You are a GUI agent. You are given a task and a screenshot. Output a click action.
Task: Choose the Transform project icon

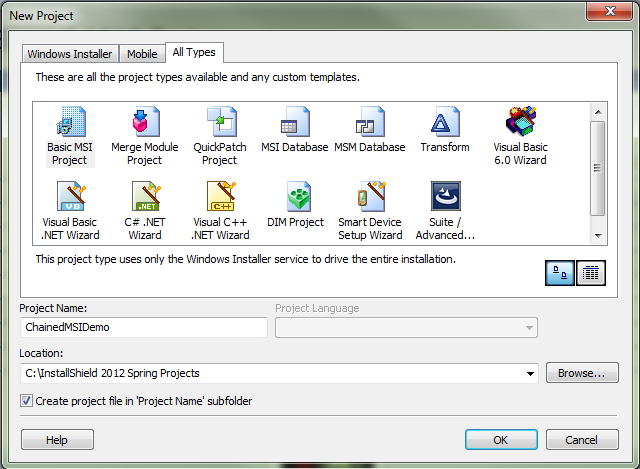coord(445,124)
